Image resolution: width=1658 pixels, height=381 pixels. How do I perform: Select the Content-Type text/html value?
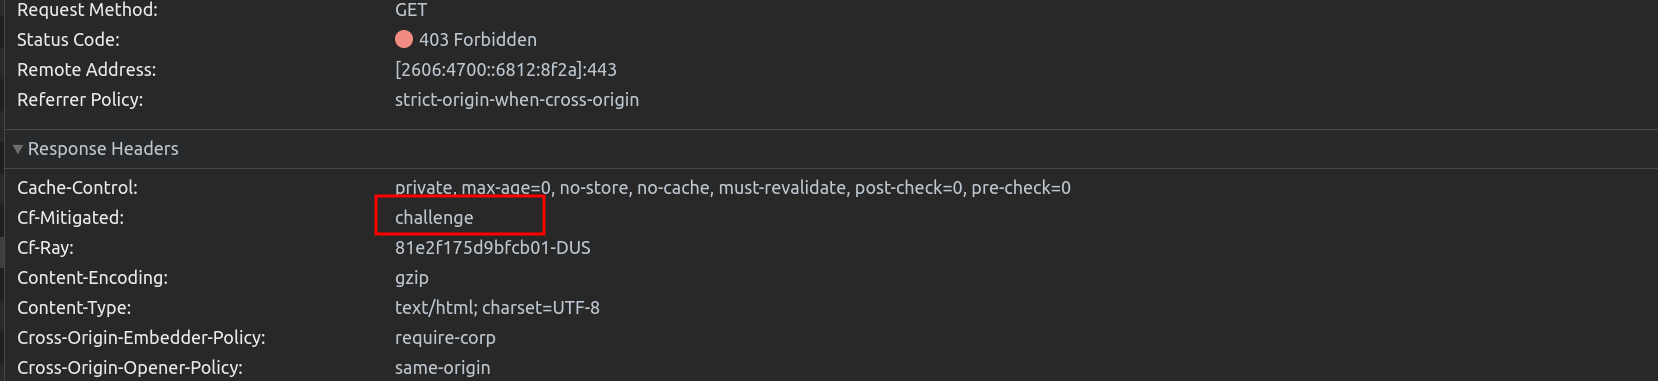497,308
